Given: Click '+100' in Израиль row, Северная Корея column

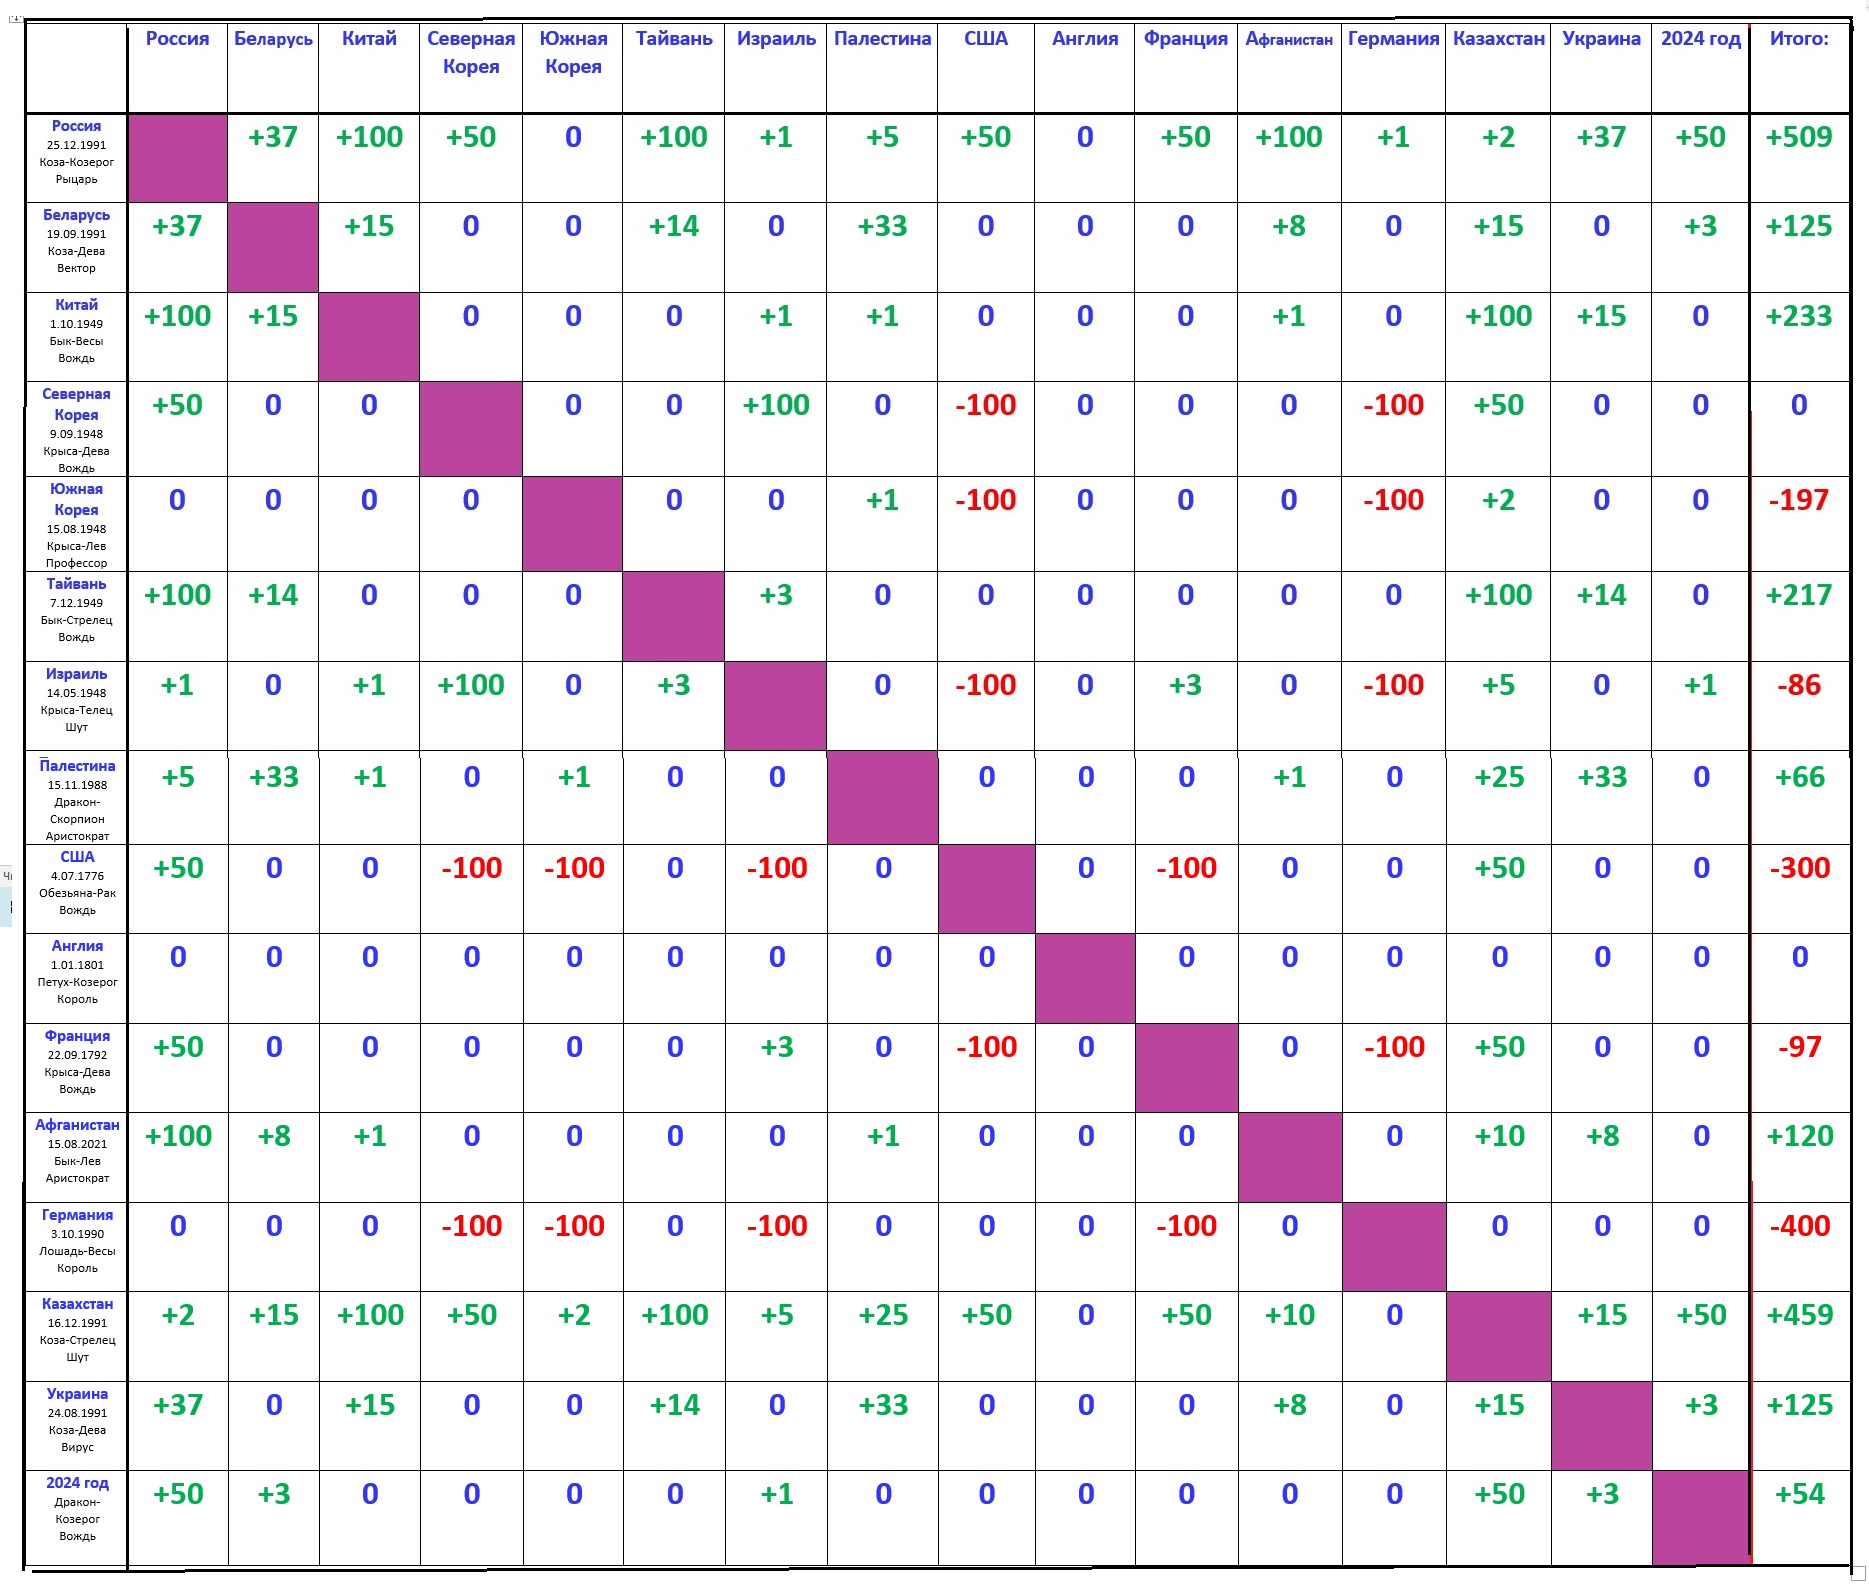Looking at the screenshot, I should coord(471,685).
